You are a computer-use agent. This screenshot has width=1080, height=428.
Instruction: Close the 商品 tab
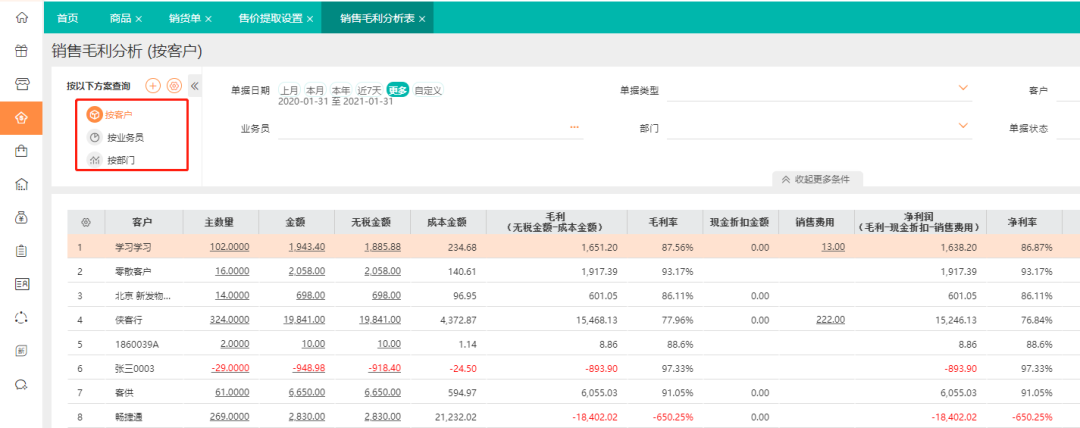click(x=139, y=19)
